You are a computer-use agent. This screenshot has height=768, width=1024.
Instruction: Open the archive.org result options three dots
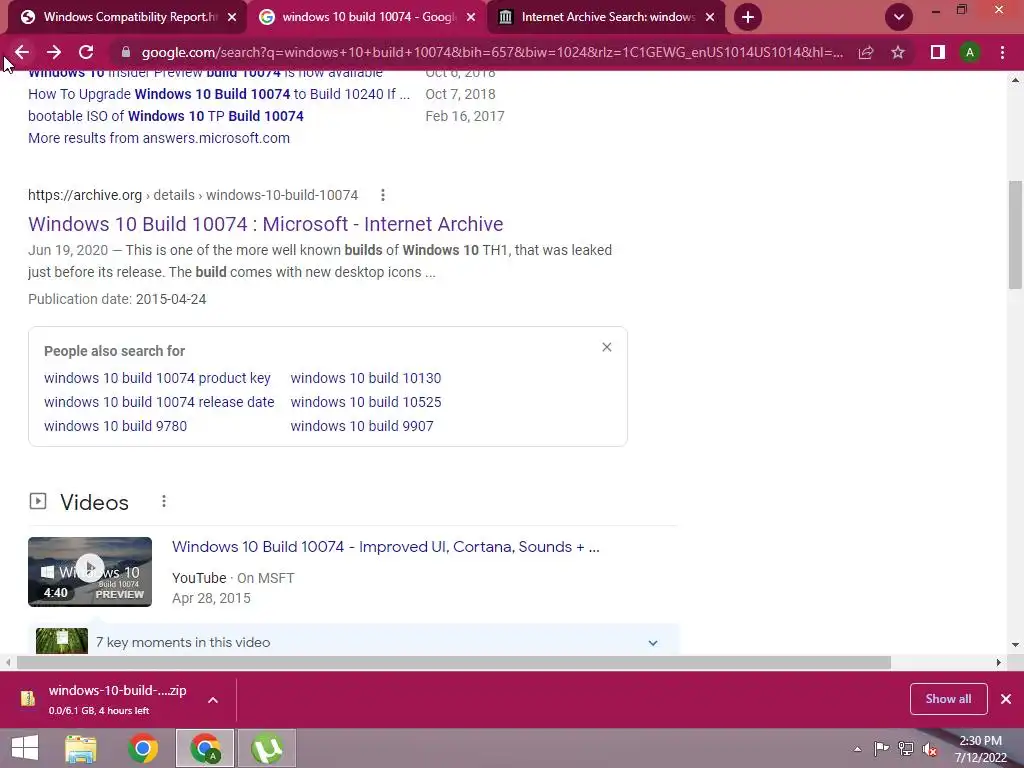pyautogui.click(x=383, y=195)
